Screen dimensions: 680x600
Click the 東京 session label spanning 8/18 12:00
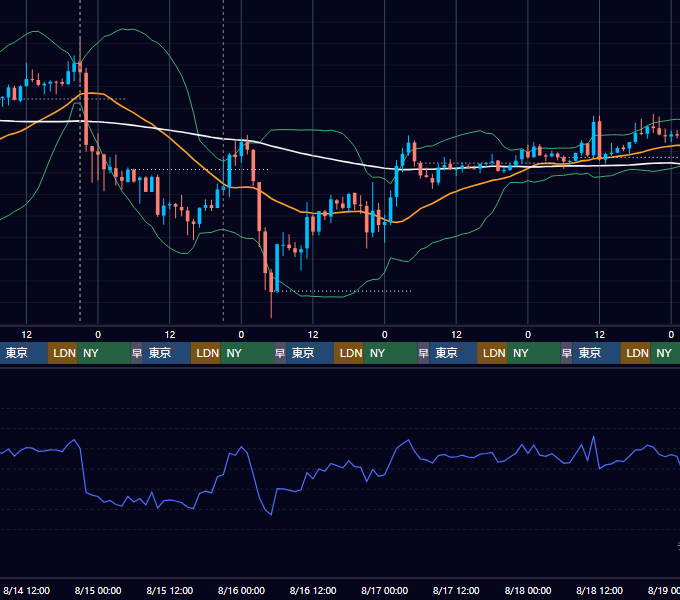(x=596, y=353)
